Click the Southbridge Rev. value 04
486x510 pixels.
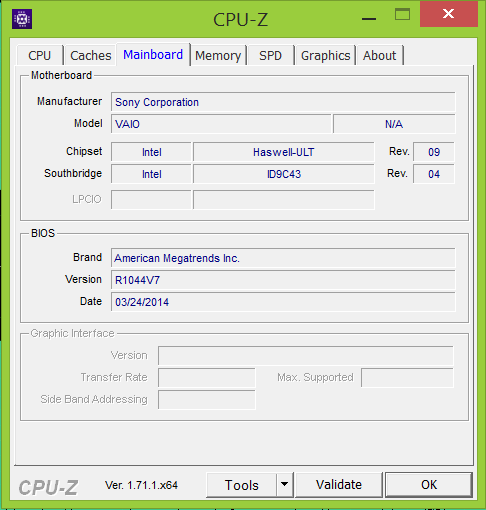coord(434,174)
